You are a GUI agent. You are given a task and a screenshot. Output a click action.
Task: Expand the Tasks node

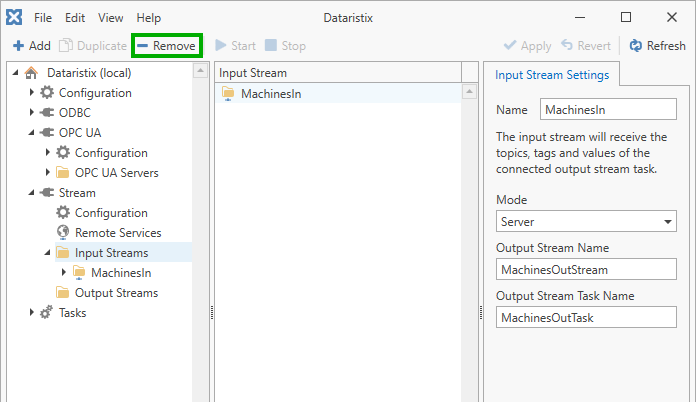(x=32, y=312)
